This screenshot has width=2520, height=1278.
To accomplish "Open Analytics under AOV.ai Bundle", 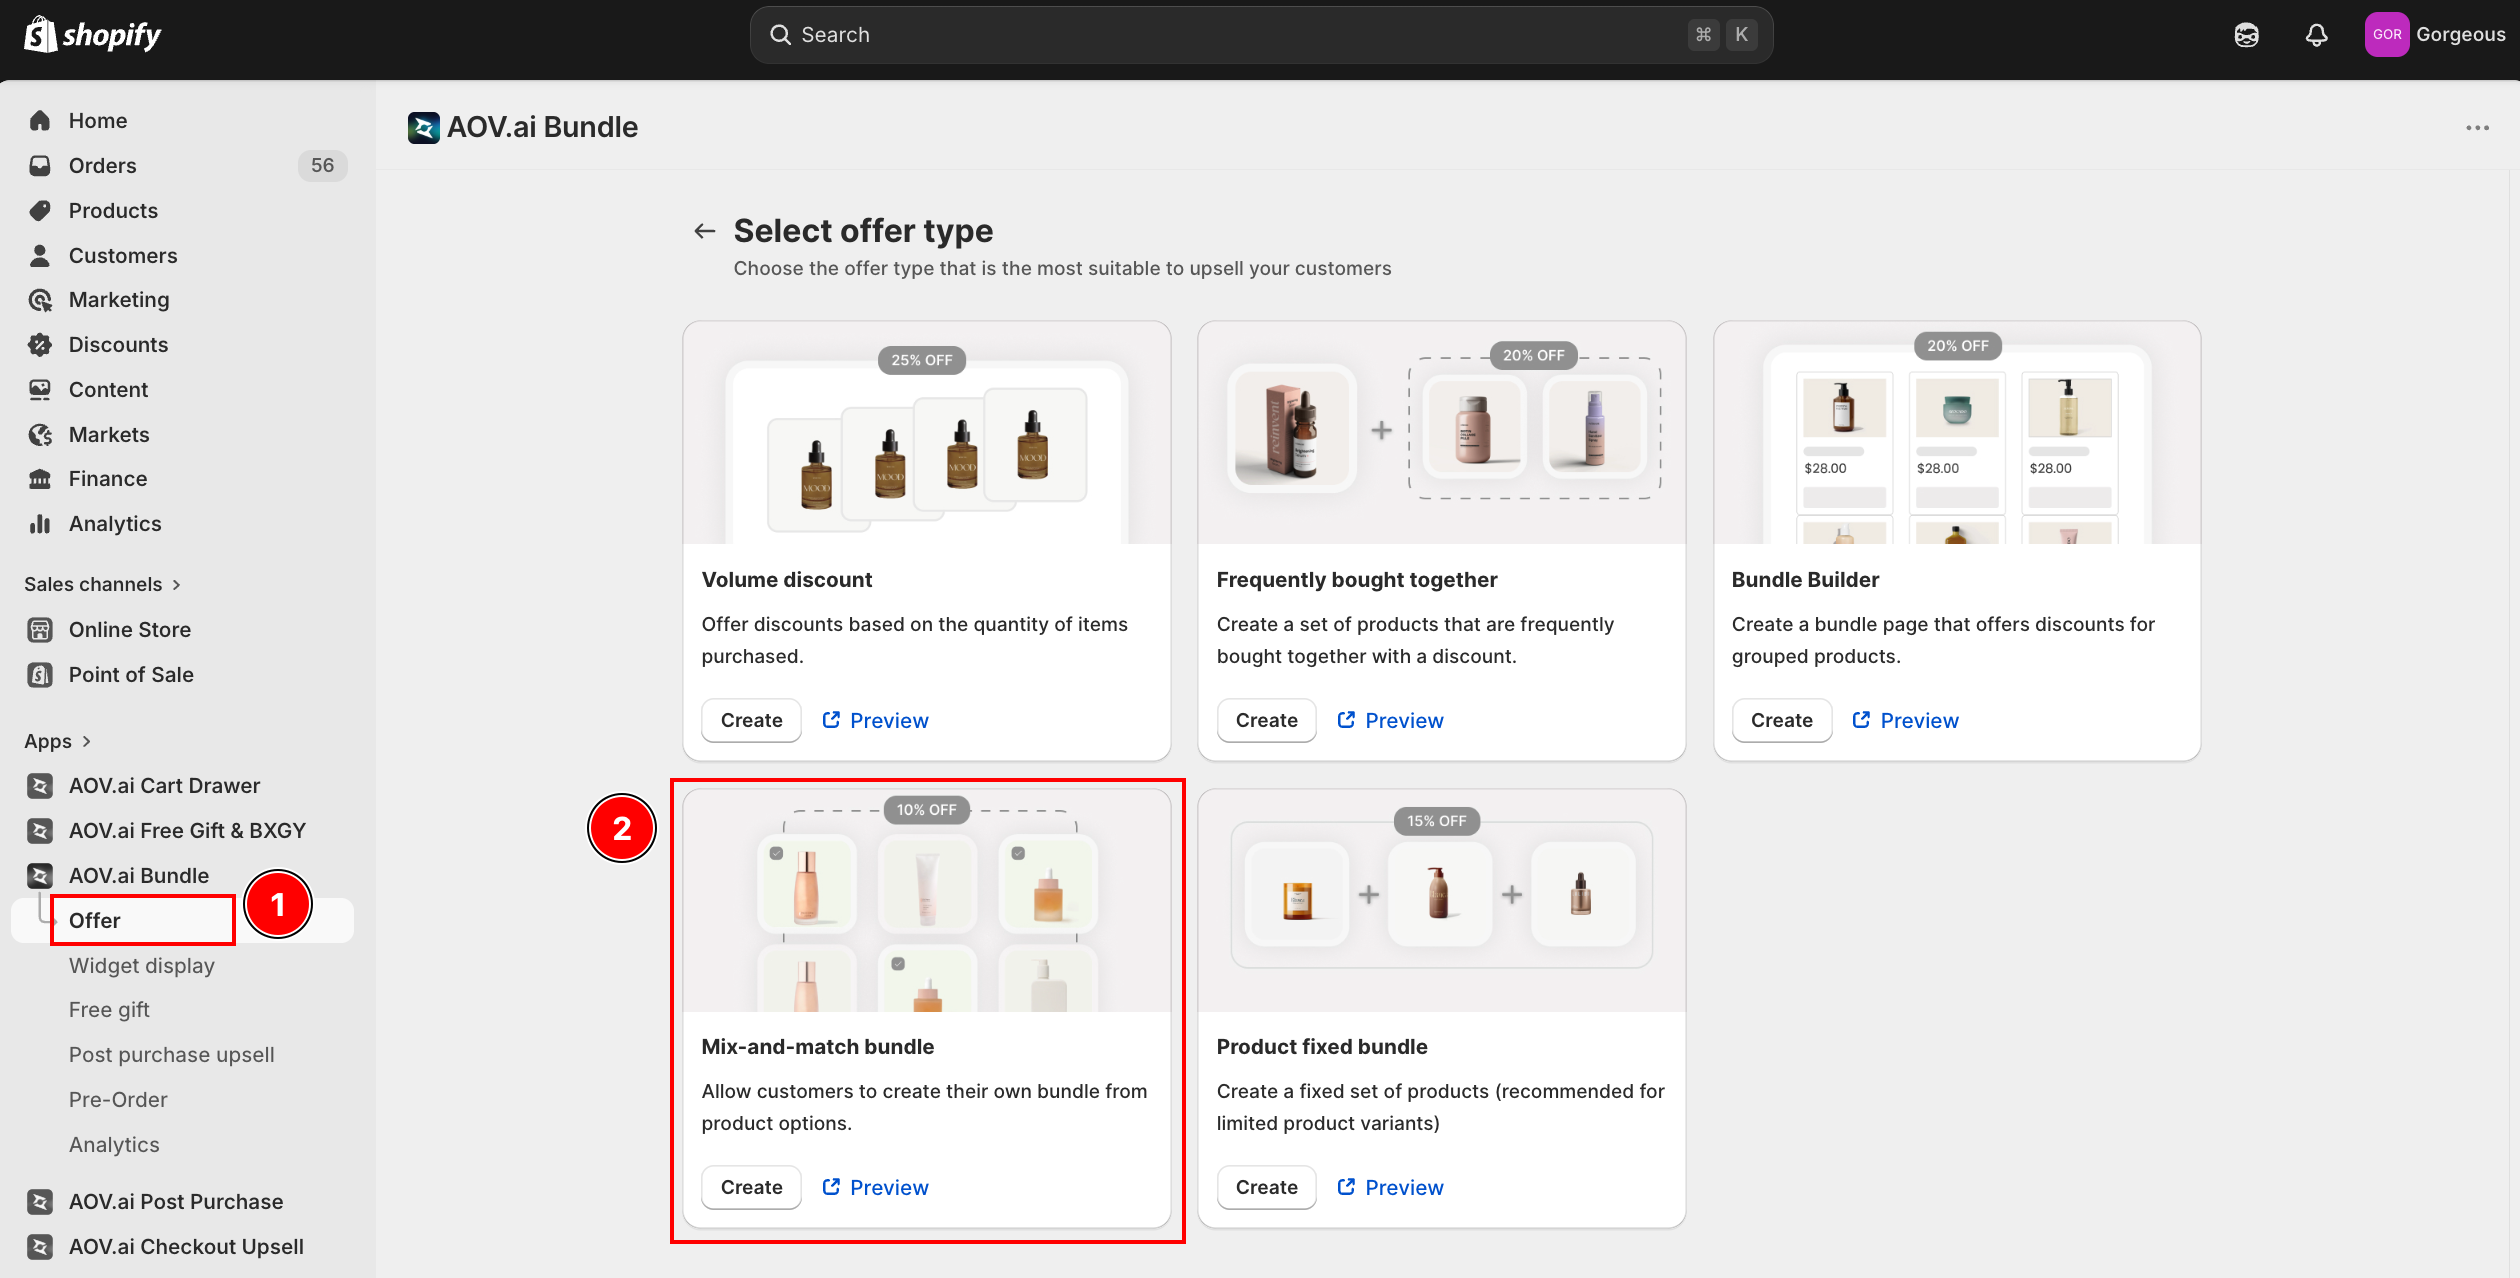I will point(114,1145).
